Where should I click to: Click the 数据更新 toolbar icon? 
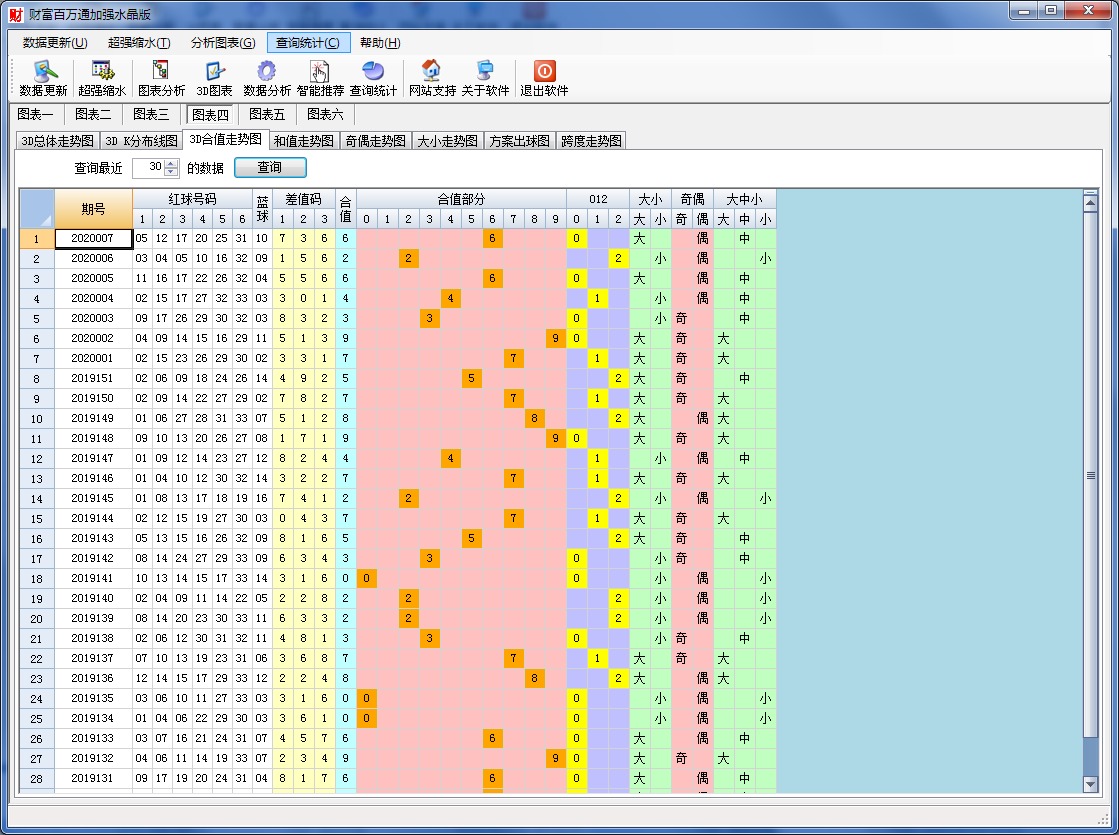click(x=43, y=72)
